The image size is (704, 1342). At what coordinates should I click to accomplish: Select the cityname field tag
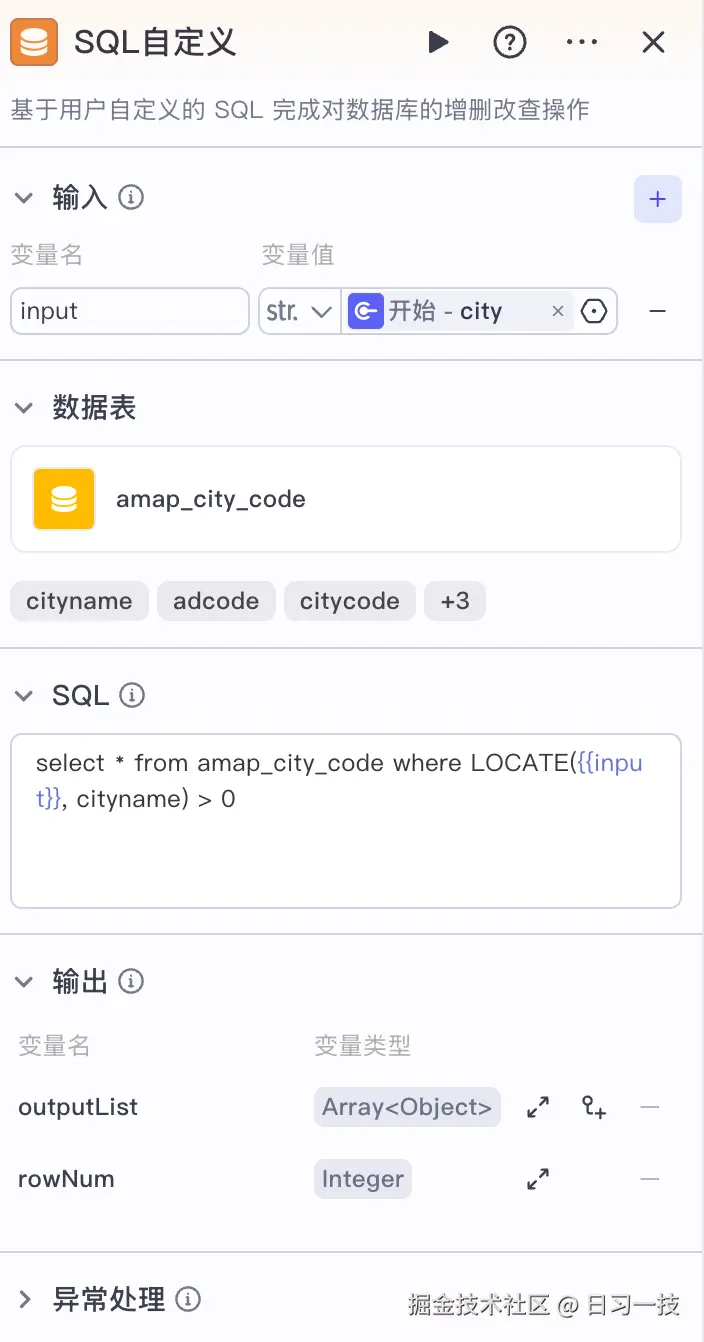[79, 601]
